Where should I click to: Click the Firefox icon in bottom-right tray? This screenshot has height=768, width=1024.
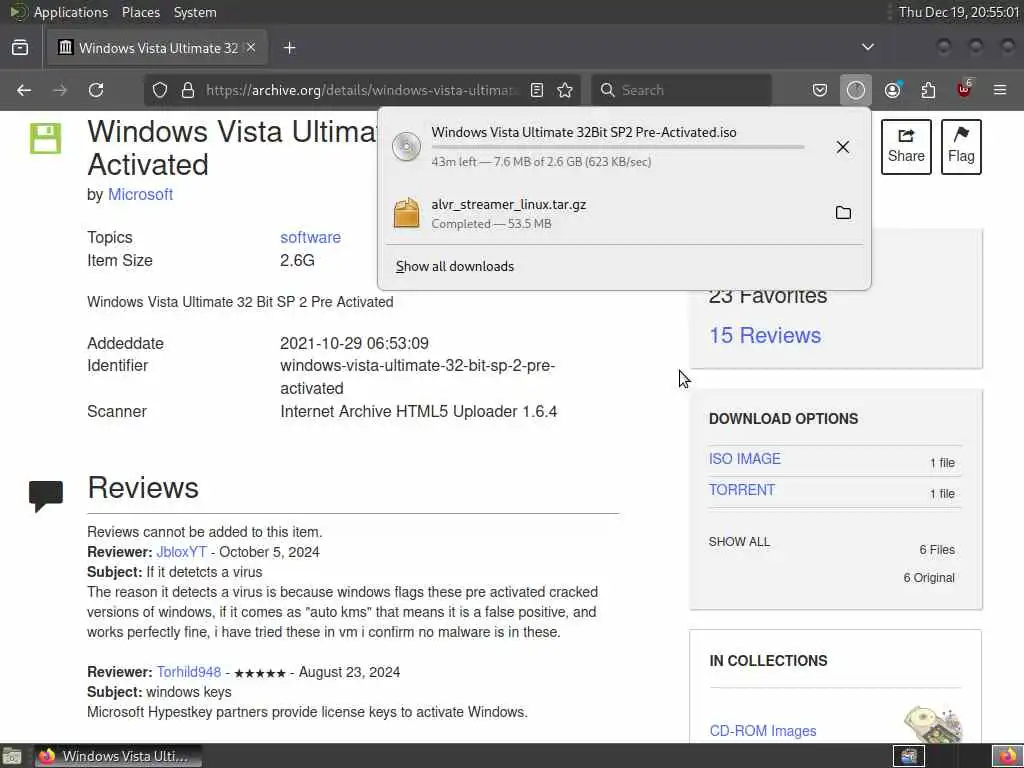(1008, 756)
